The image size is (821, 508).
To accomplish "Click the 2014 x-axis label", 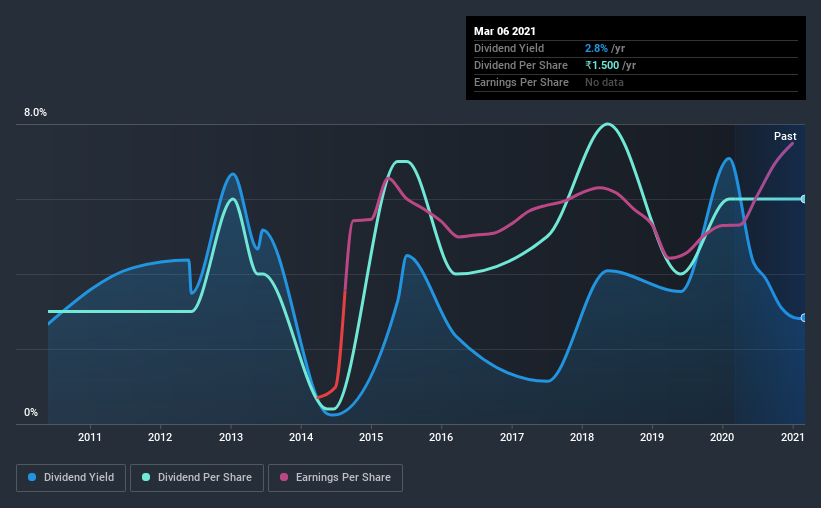I will (x=301, y=437).
